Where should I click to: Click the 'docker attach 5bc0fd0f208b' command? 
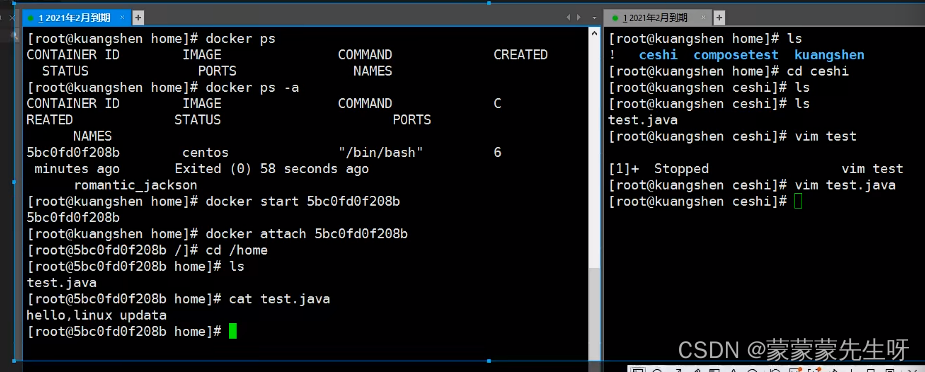coord(307,234)
